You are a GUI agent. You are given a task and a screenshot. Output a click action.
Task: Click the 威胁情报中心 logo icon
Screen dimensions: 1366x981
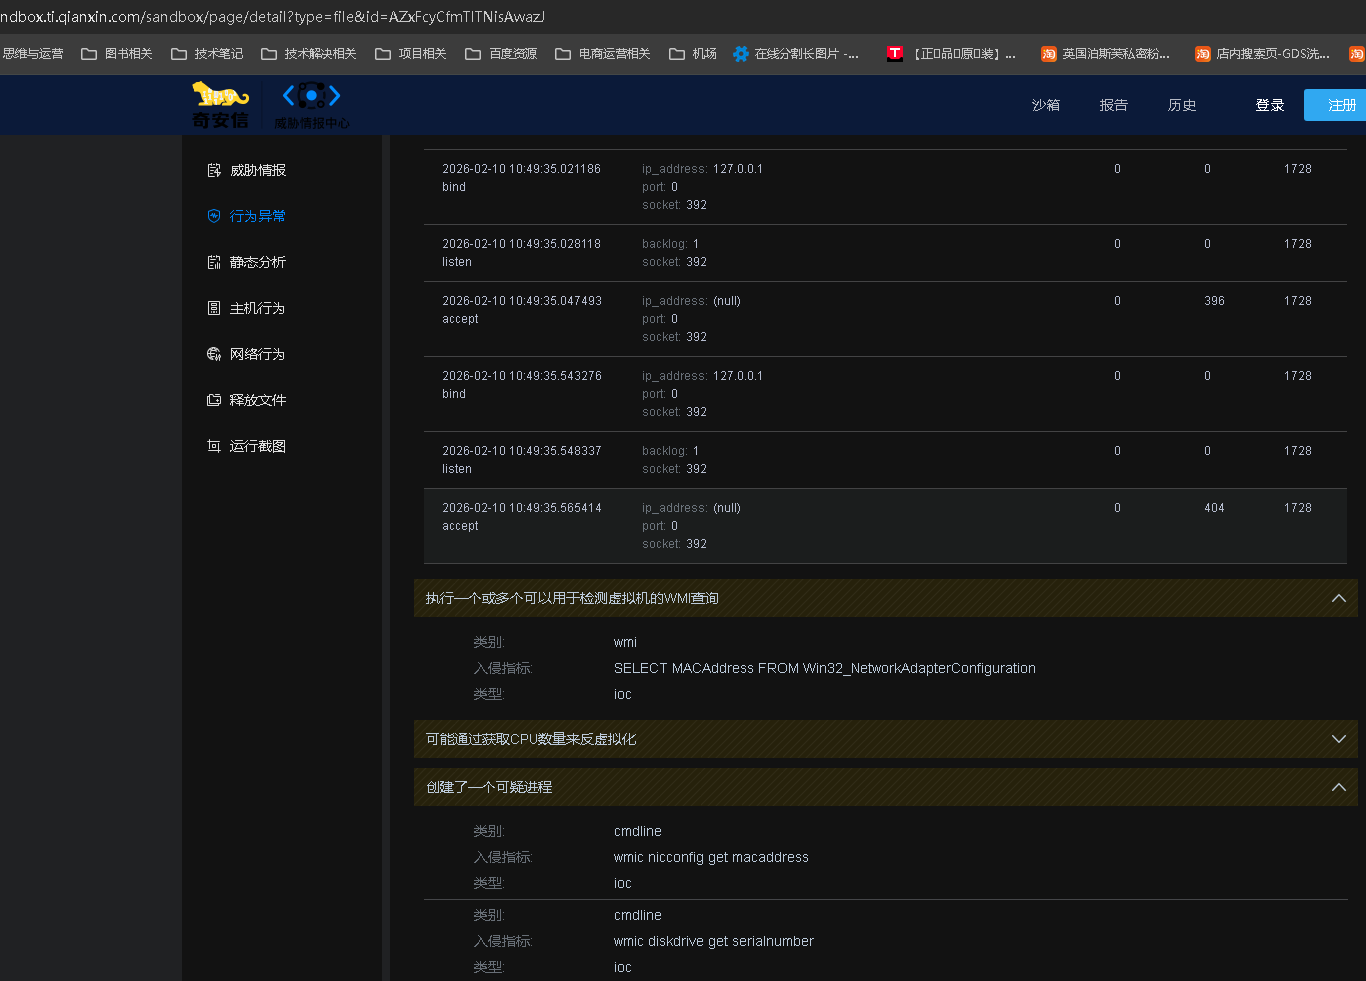coord(312,105)
